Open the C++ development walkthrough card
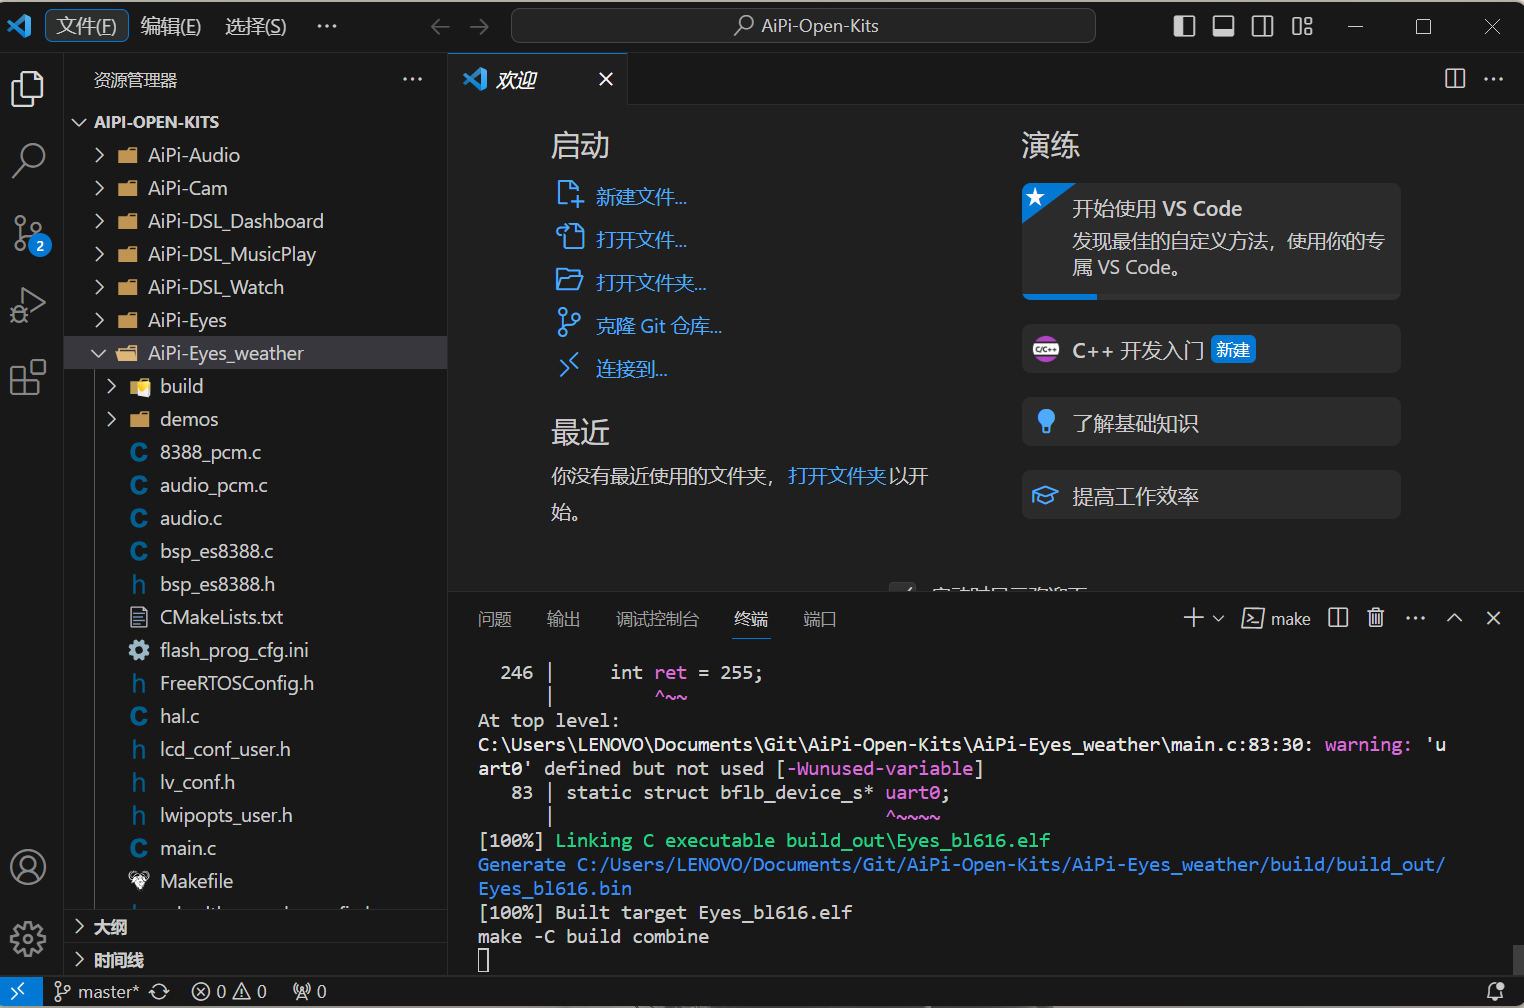Viewport: 1524px width, 1008px height. click(1211, 349)
